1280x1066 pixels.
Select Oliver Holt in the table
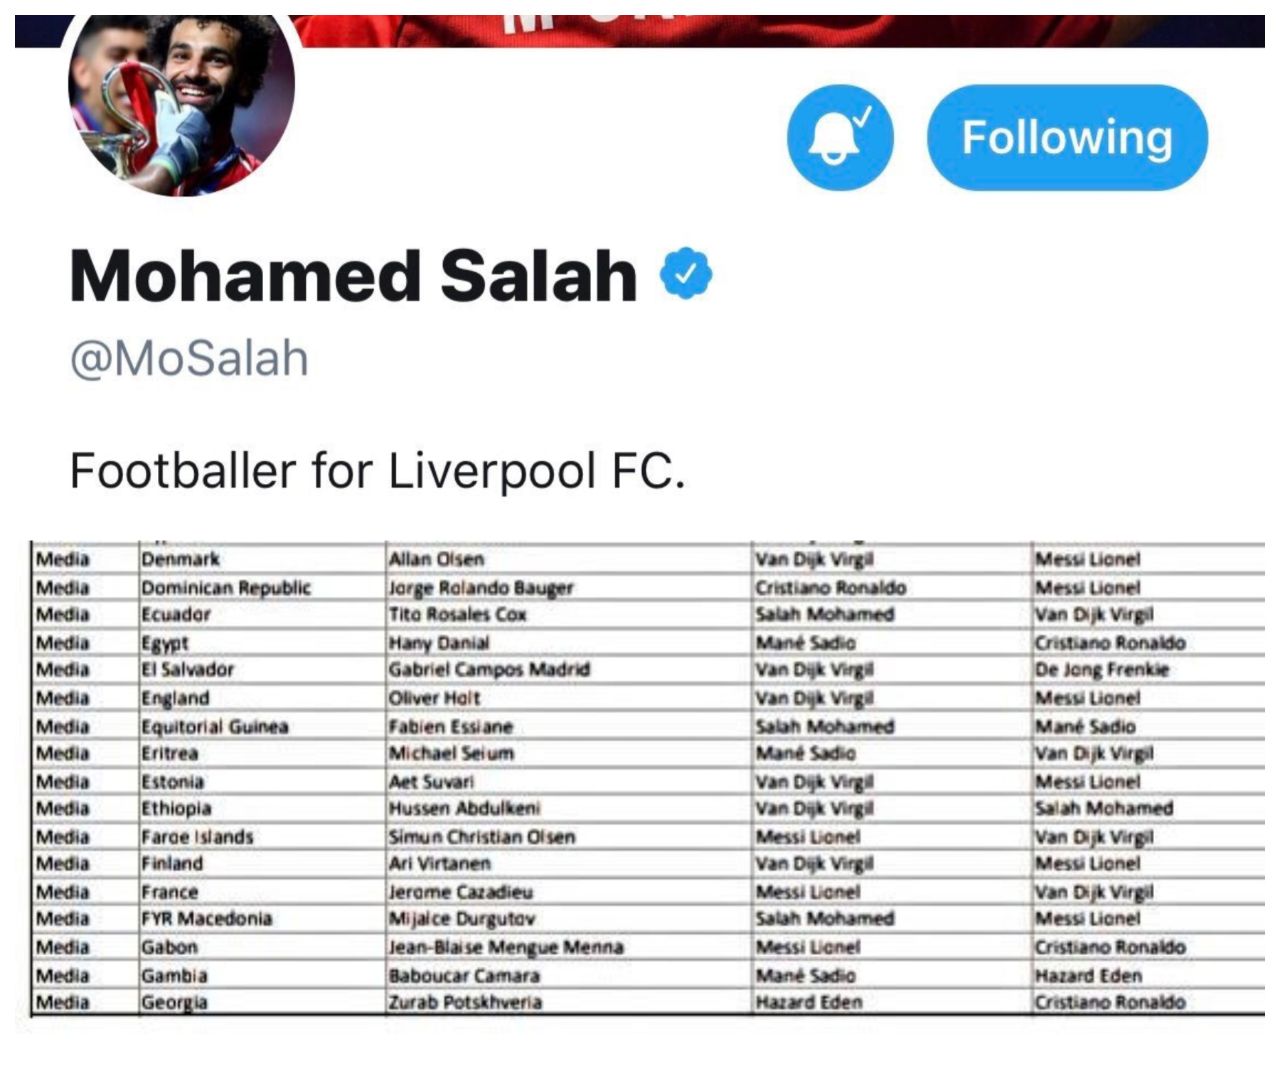(x=568, y=698)
